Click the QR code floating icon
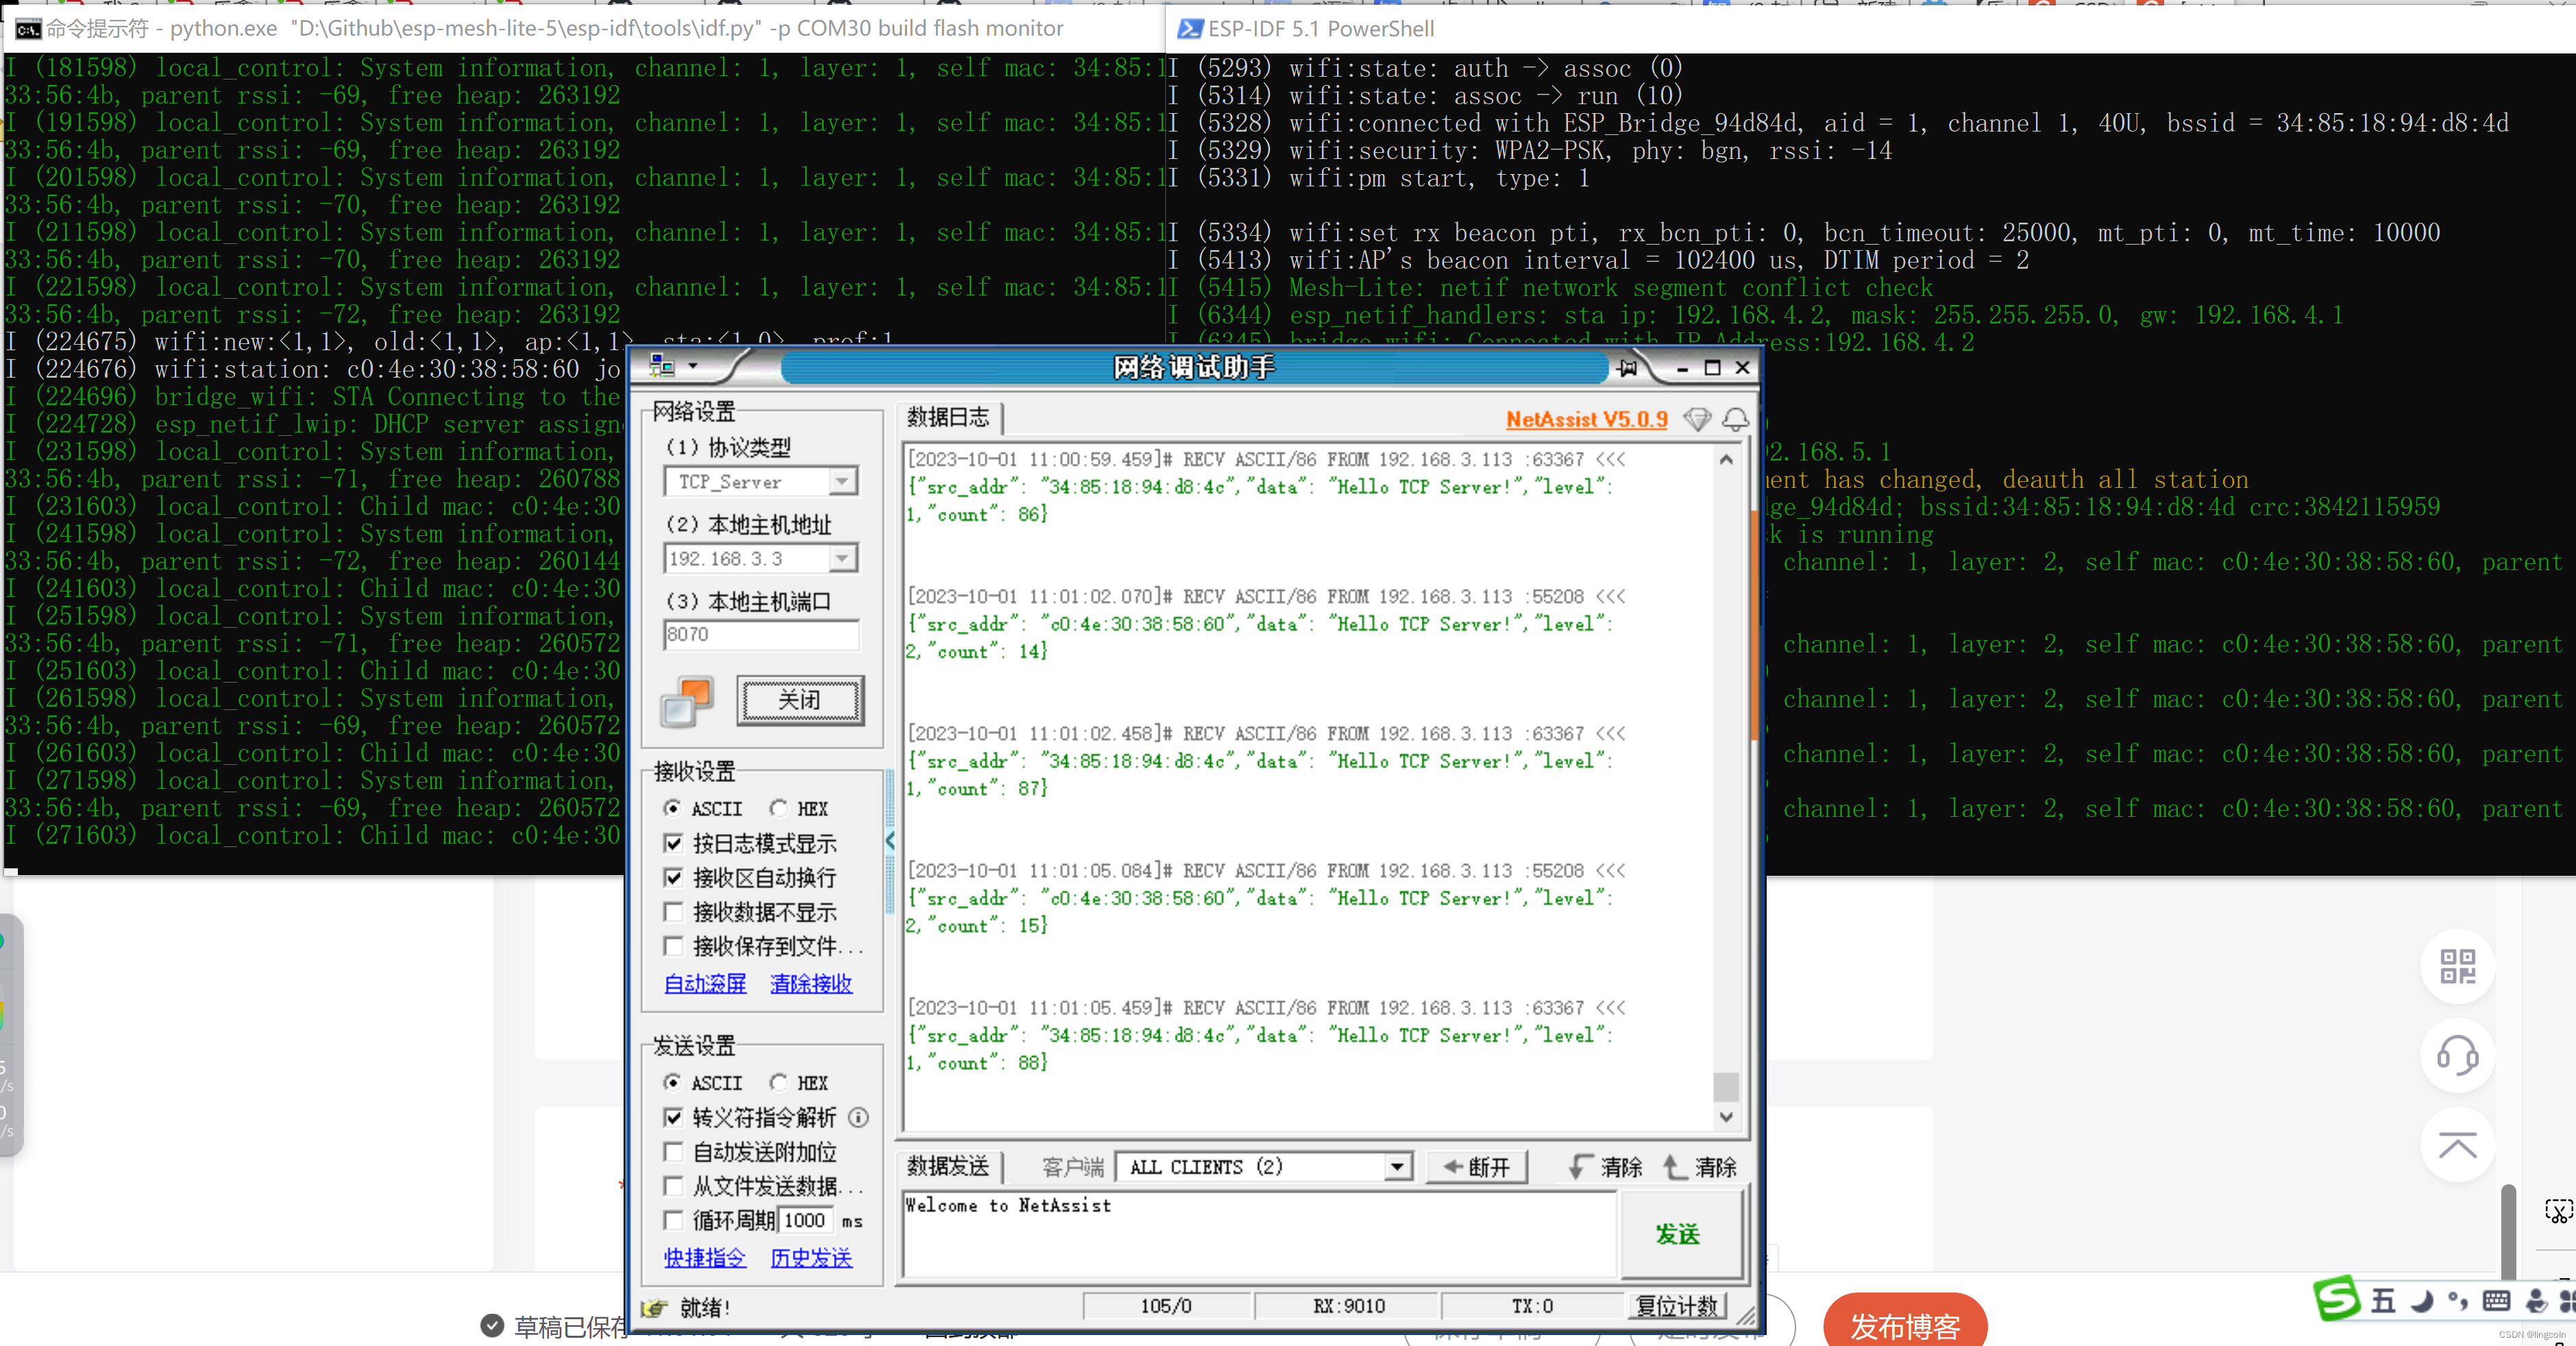 pos(2457,966)
